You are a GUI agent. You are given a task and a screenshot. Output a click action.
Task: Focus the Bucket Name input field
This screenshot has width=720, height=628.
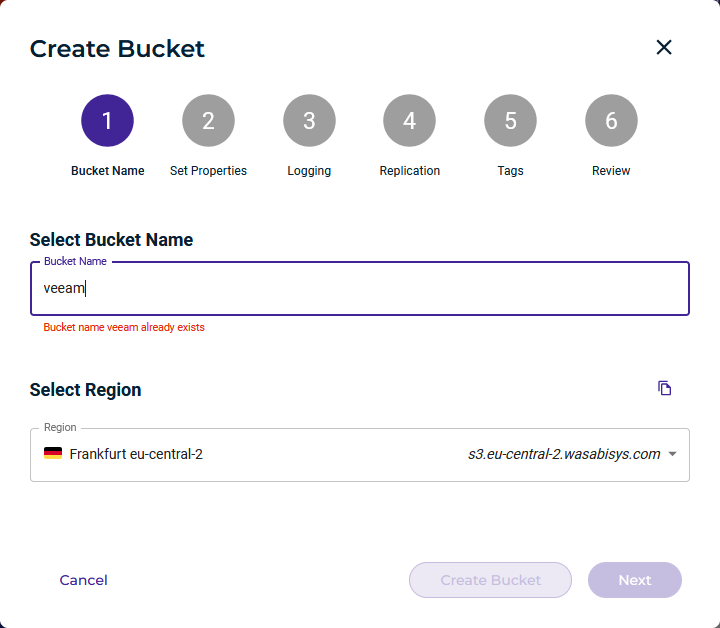pyautogui.click(x=360, y=288)
